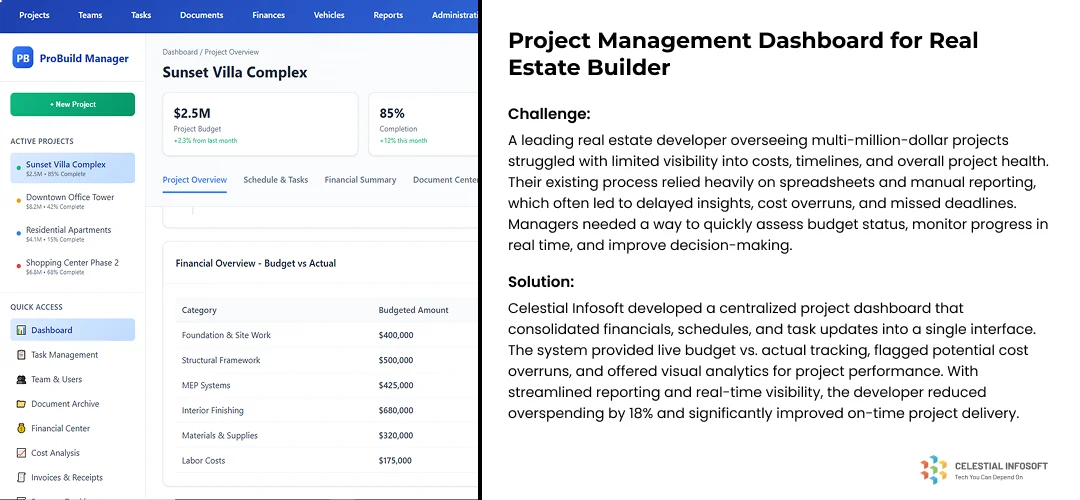Click the + New Project button
This screenshot has height=500, width=1080.
click(x=72, y=104)
